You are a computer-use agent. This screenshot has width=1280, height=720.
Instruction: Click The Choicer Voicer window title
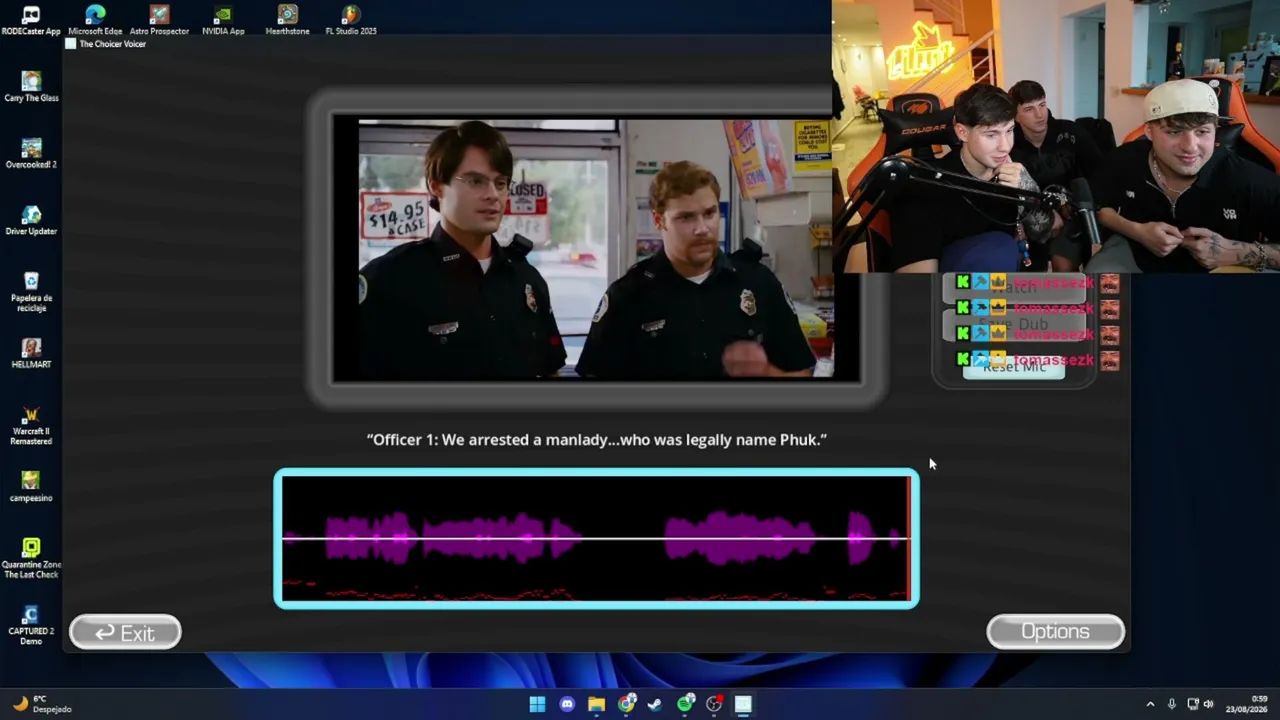pyautogui.click(x=112, y=44)
